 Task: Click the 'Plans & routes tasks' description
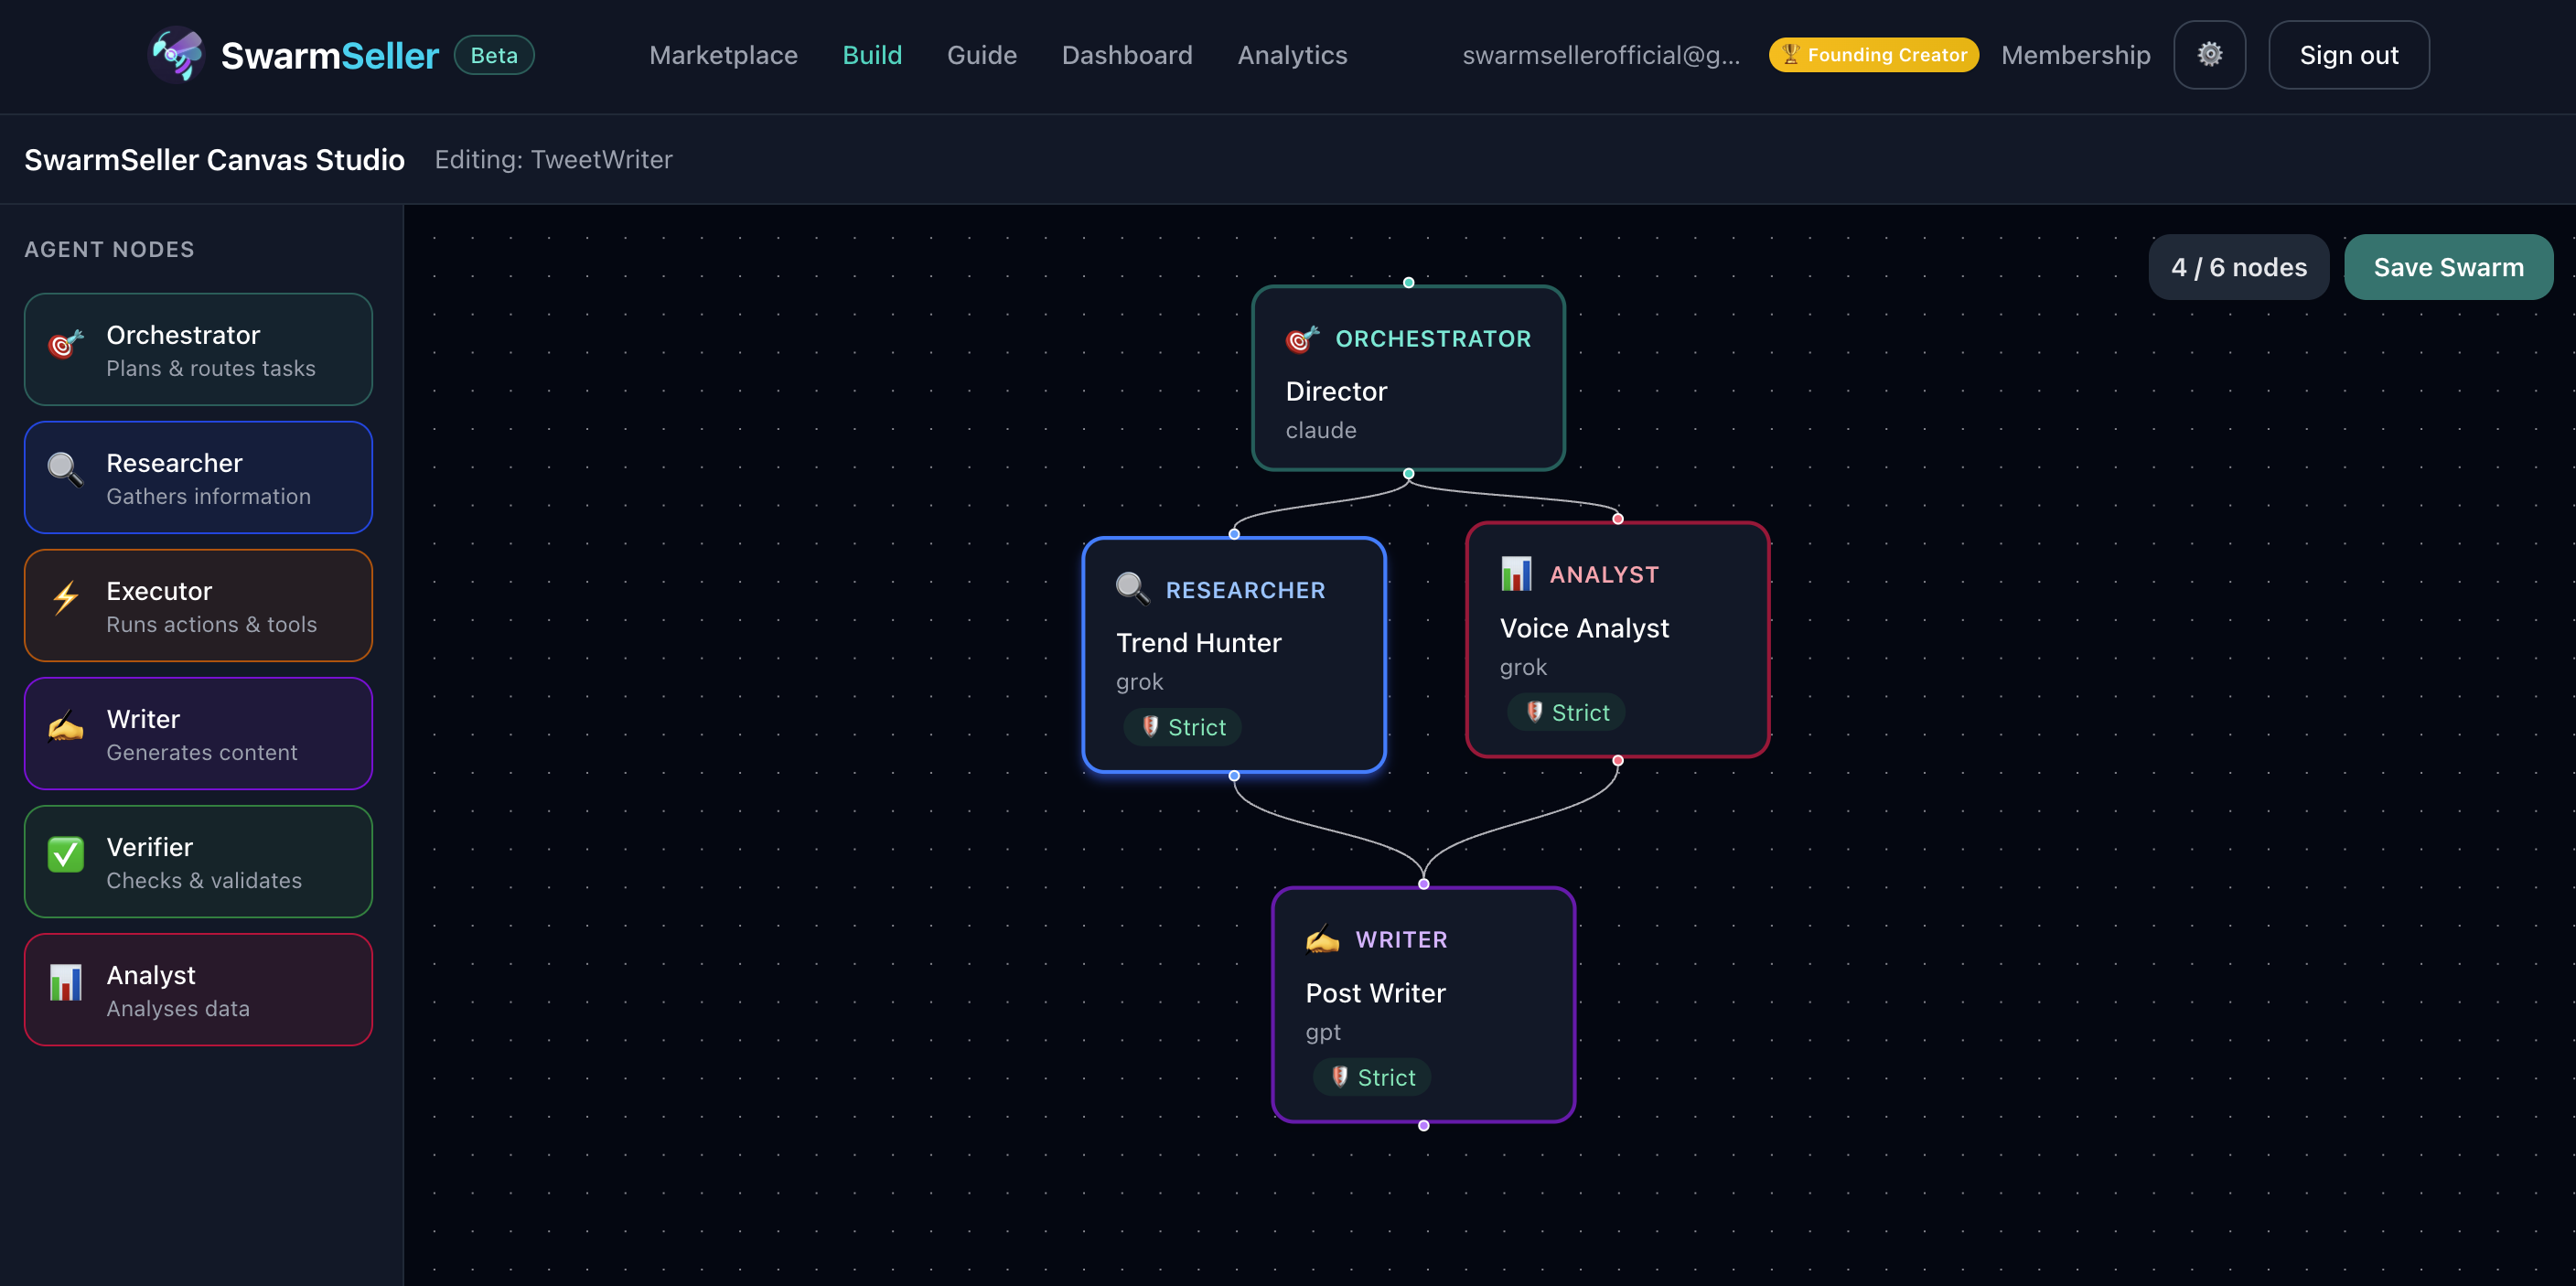[x=211, y=368]
